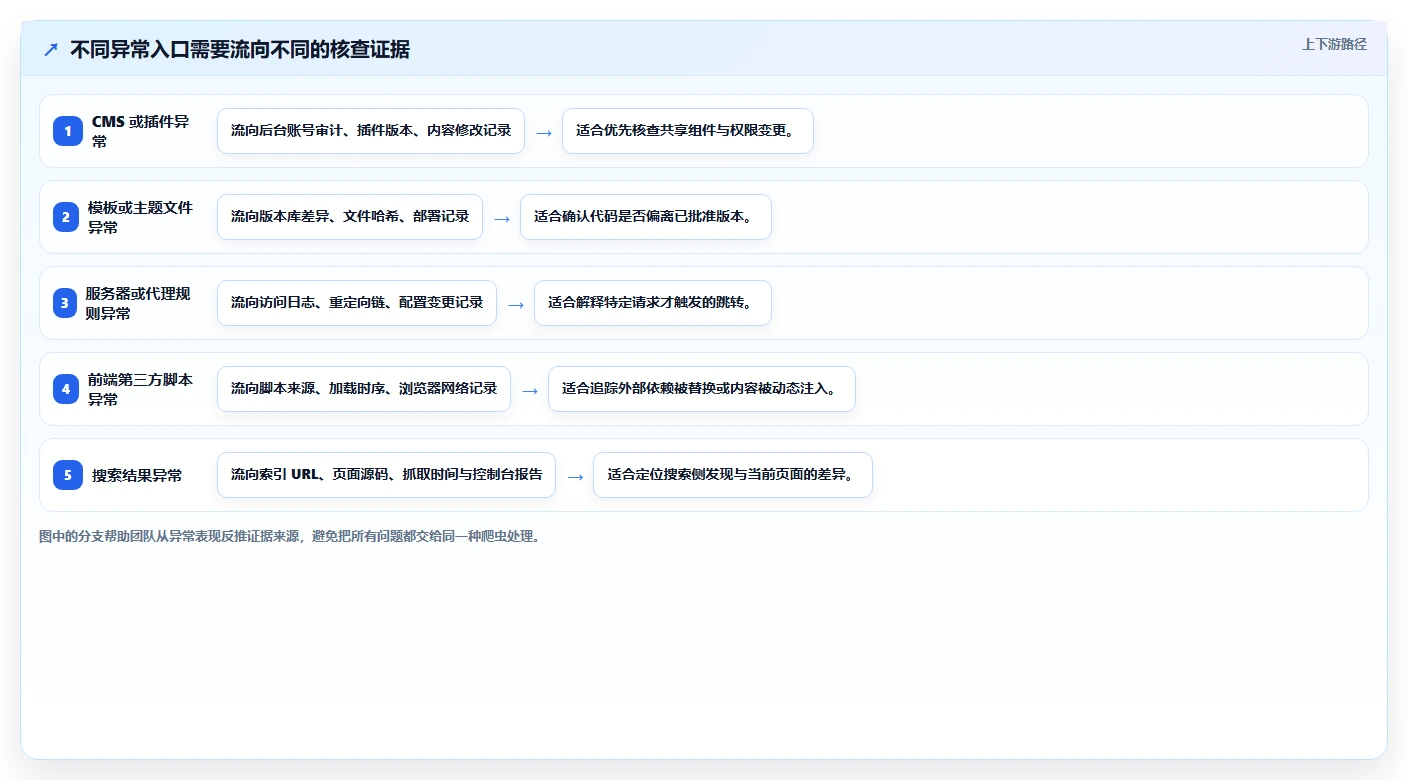Image resolution: width=1408 pixels, height=780 pixels.
Task: Click the box 流向索引 URL、页面源码、抓取时间与控制台报告
Action: coord(386,475)
